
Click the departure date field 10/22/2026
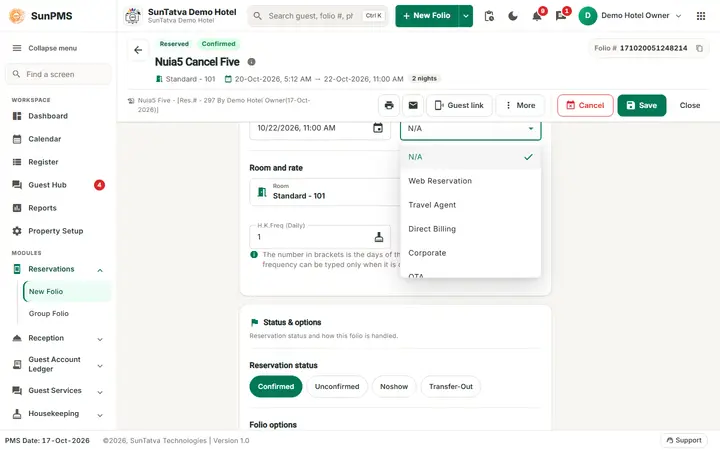(320, 128)
